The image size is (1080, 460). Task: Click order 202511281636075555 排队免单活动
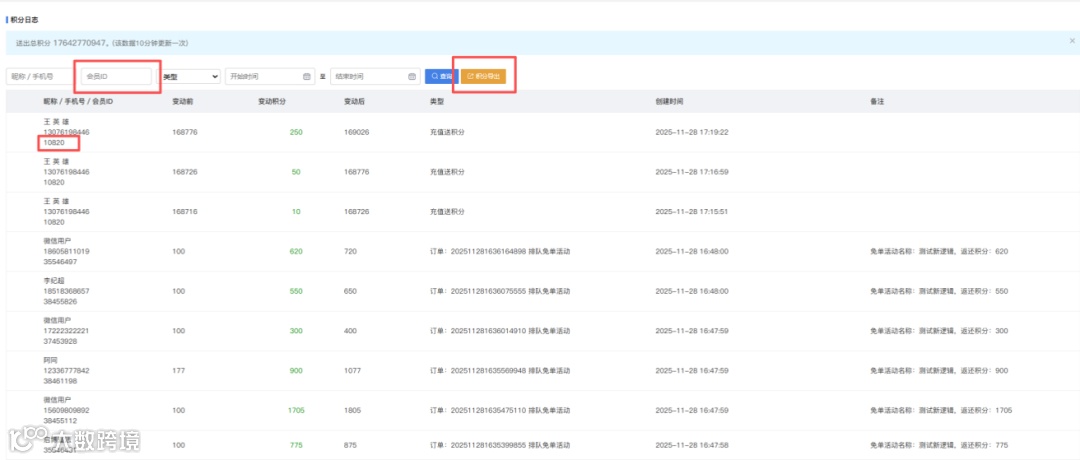500,291
